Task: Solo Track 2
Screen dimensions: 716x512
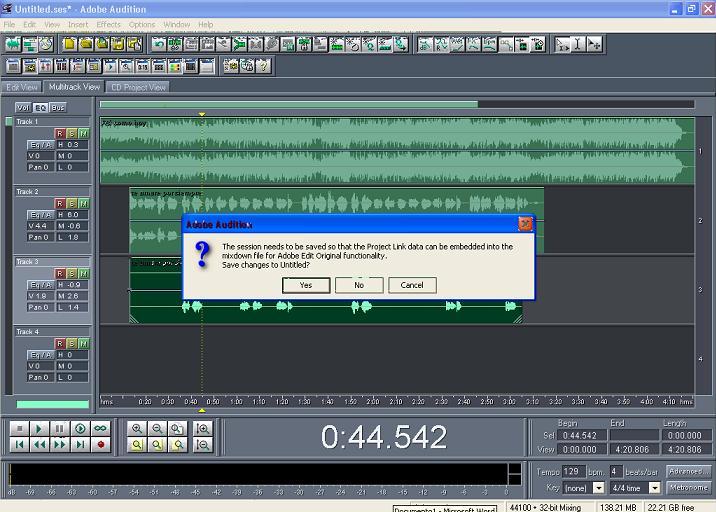Action: 72,203
